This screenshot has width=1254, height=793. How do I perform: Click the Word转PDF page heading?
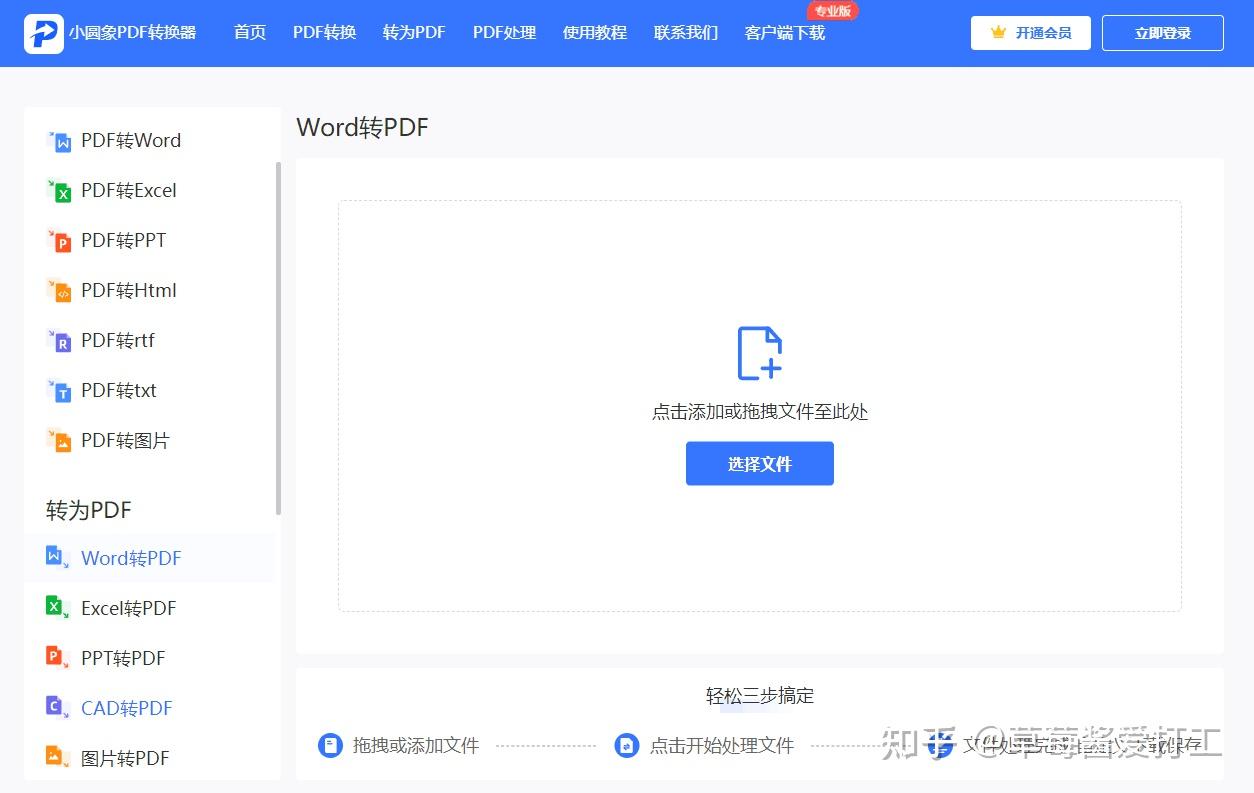click(363, 127)
